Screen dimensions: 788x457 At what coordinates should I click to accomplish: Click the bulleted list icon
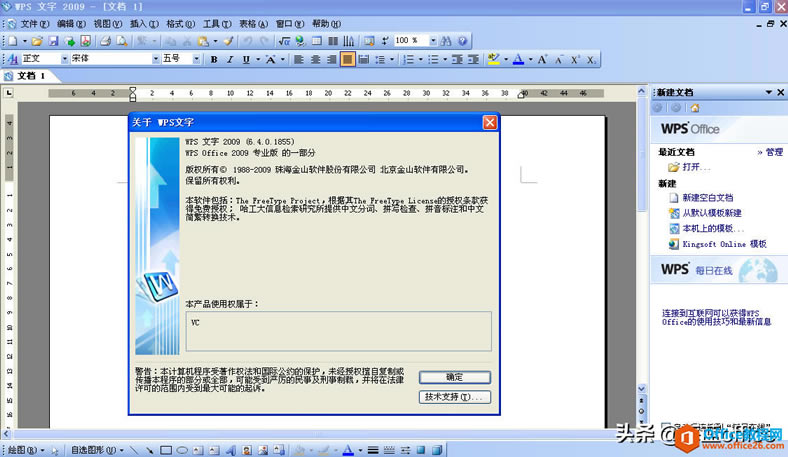point(433,59)
